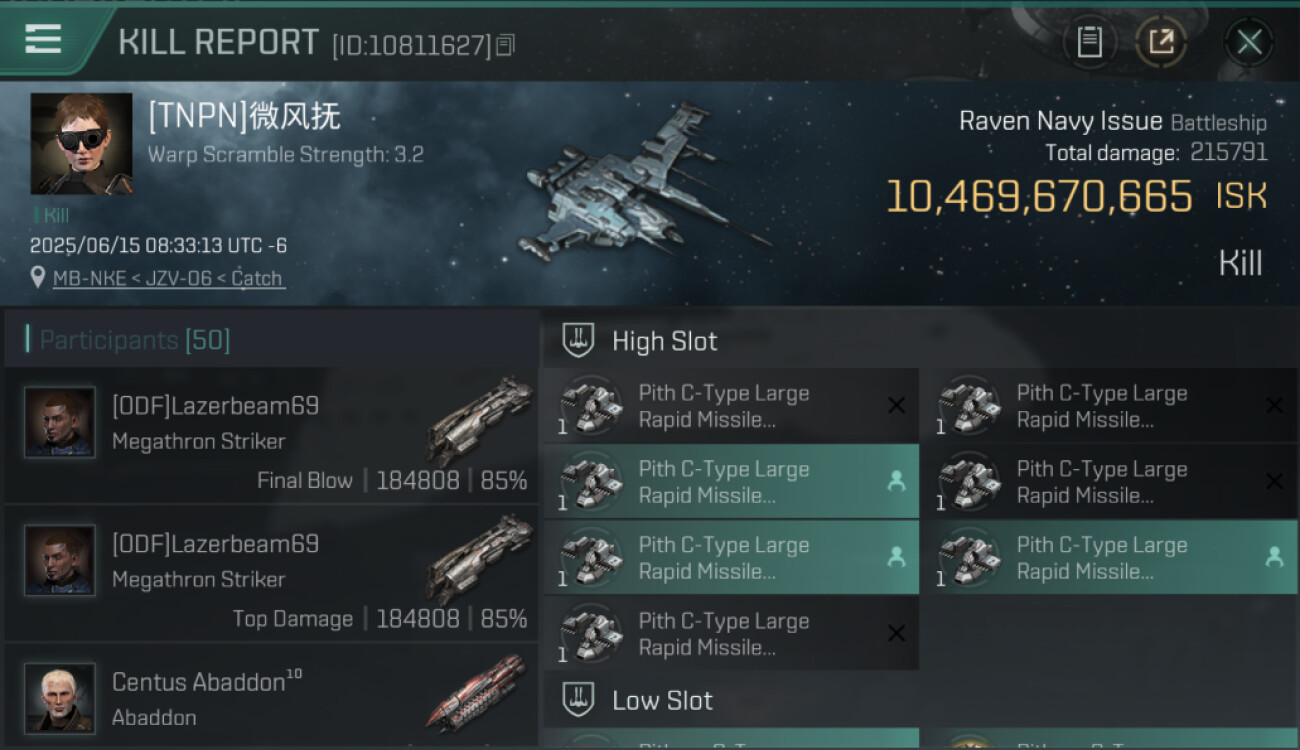
Task: Click the first high slot missile launcher icon
Action: point(590,406)
